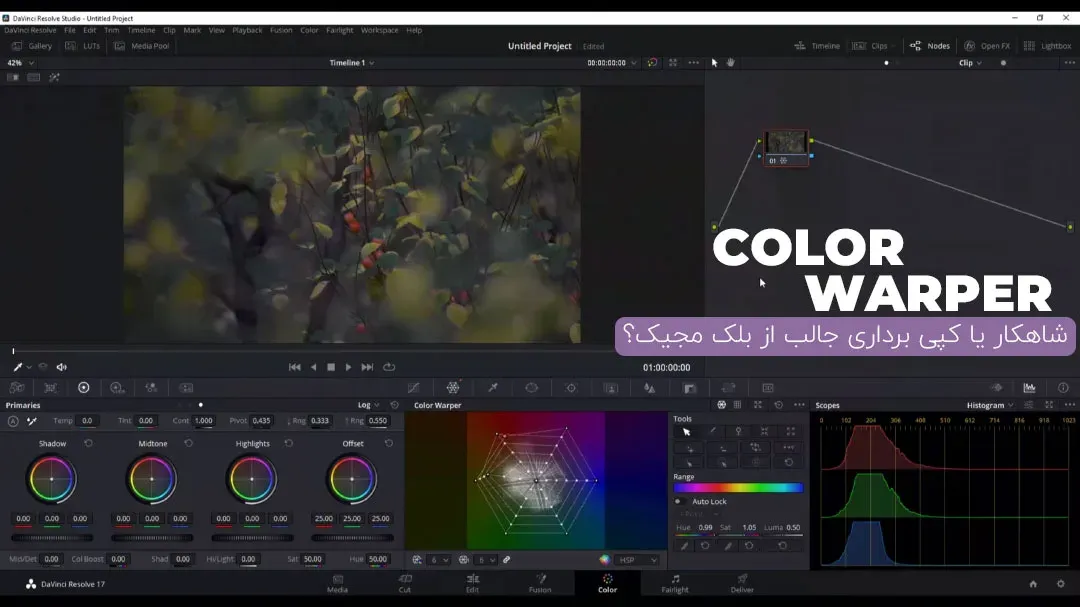Open the Keyframes palette icon

(997, 388)
